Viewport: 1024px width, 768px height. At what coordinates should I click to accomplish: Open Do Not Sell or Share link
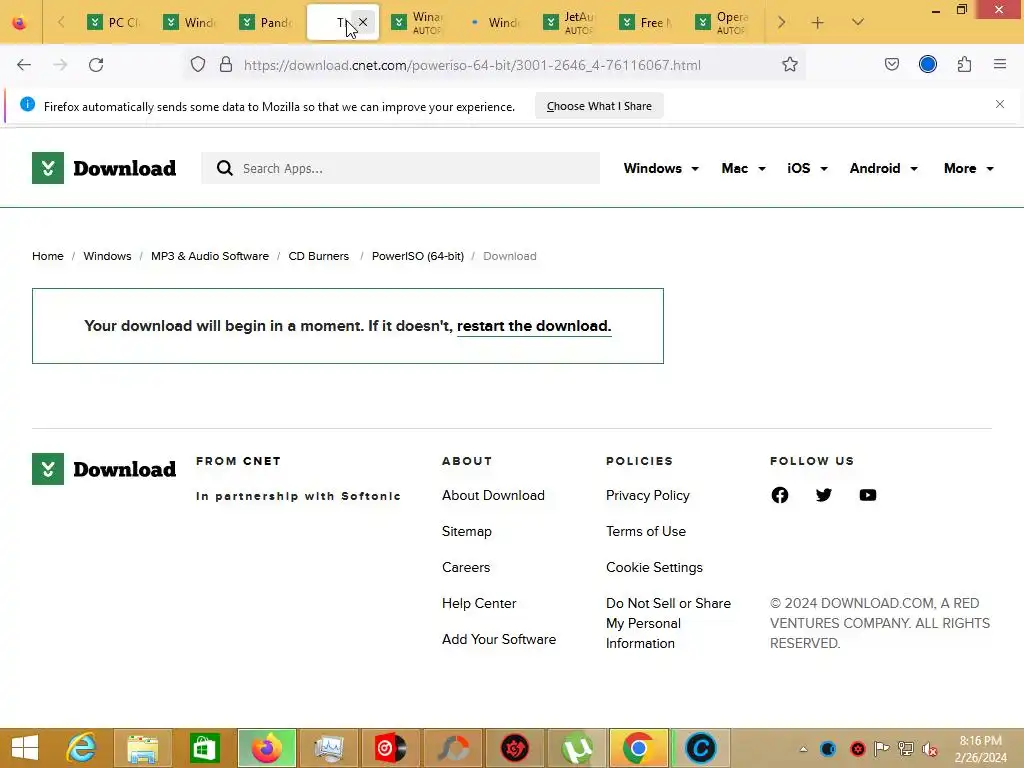click(668, 623)
